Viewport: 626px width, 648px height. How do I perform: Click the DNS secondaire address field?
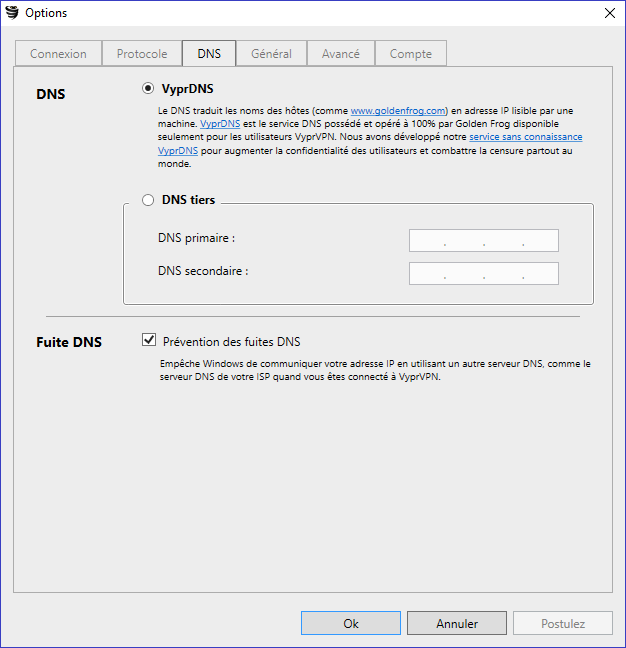483,273
